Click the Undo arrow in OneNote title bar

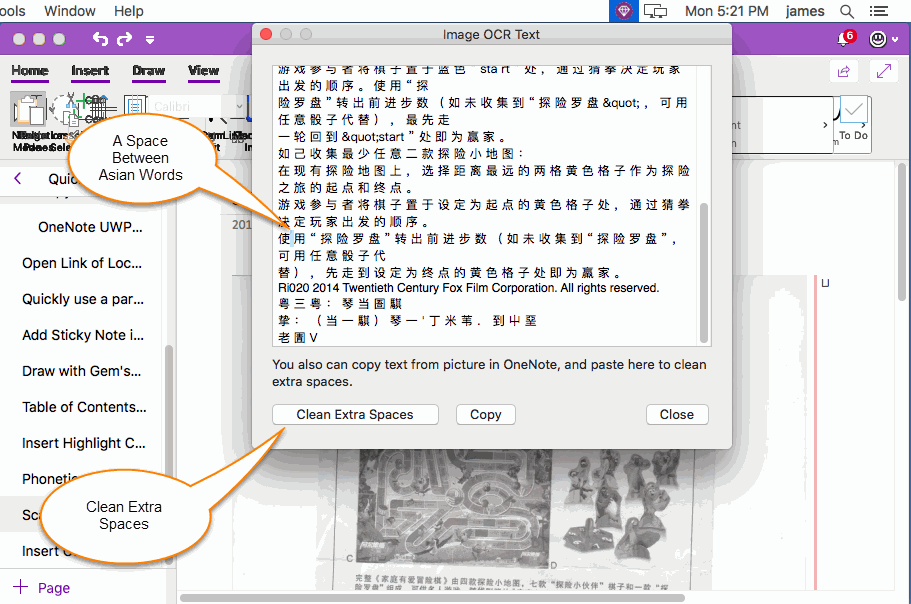click(x=100, y=39)
